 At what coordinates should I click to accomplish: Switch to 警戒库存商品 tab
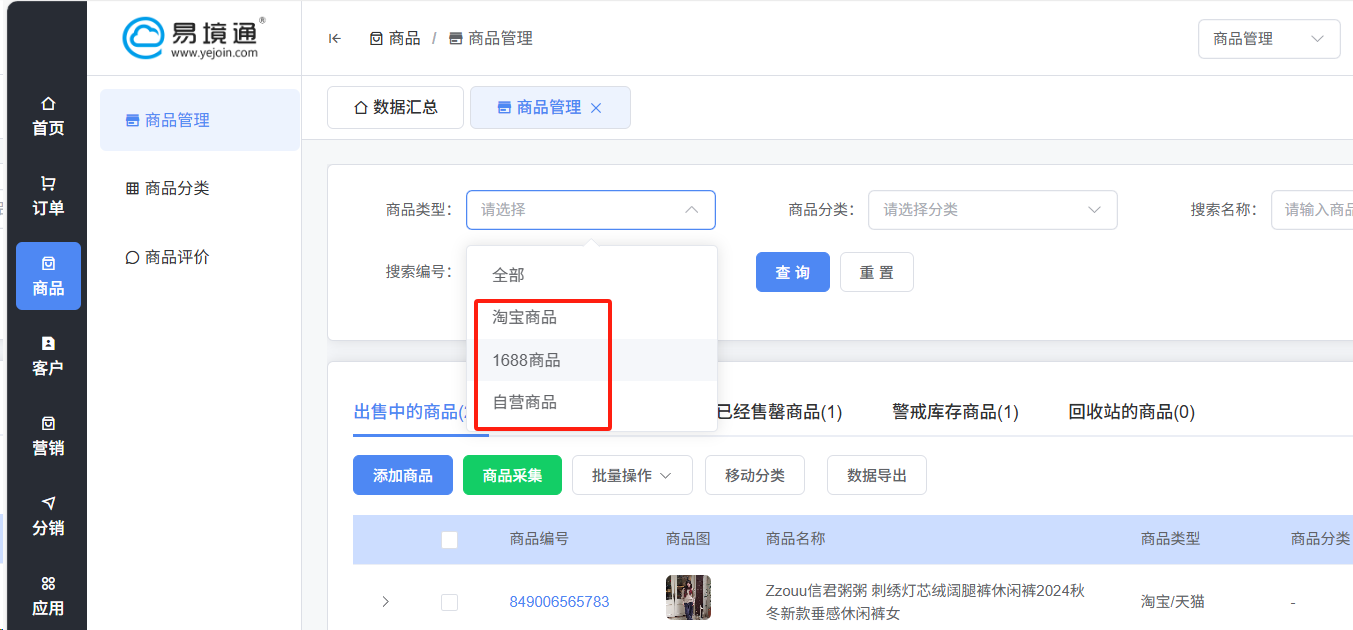pyautogui.click(x=954, y=412)
